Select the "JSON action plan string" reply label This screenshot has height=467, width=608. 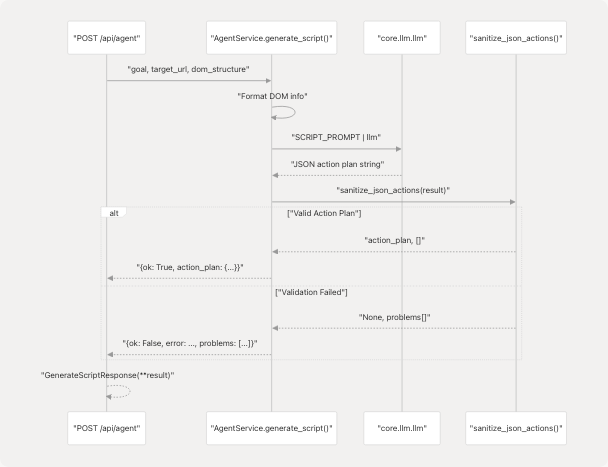pyautogui.click(x=335, y=162)
